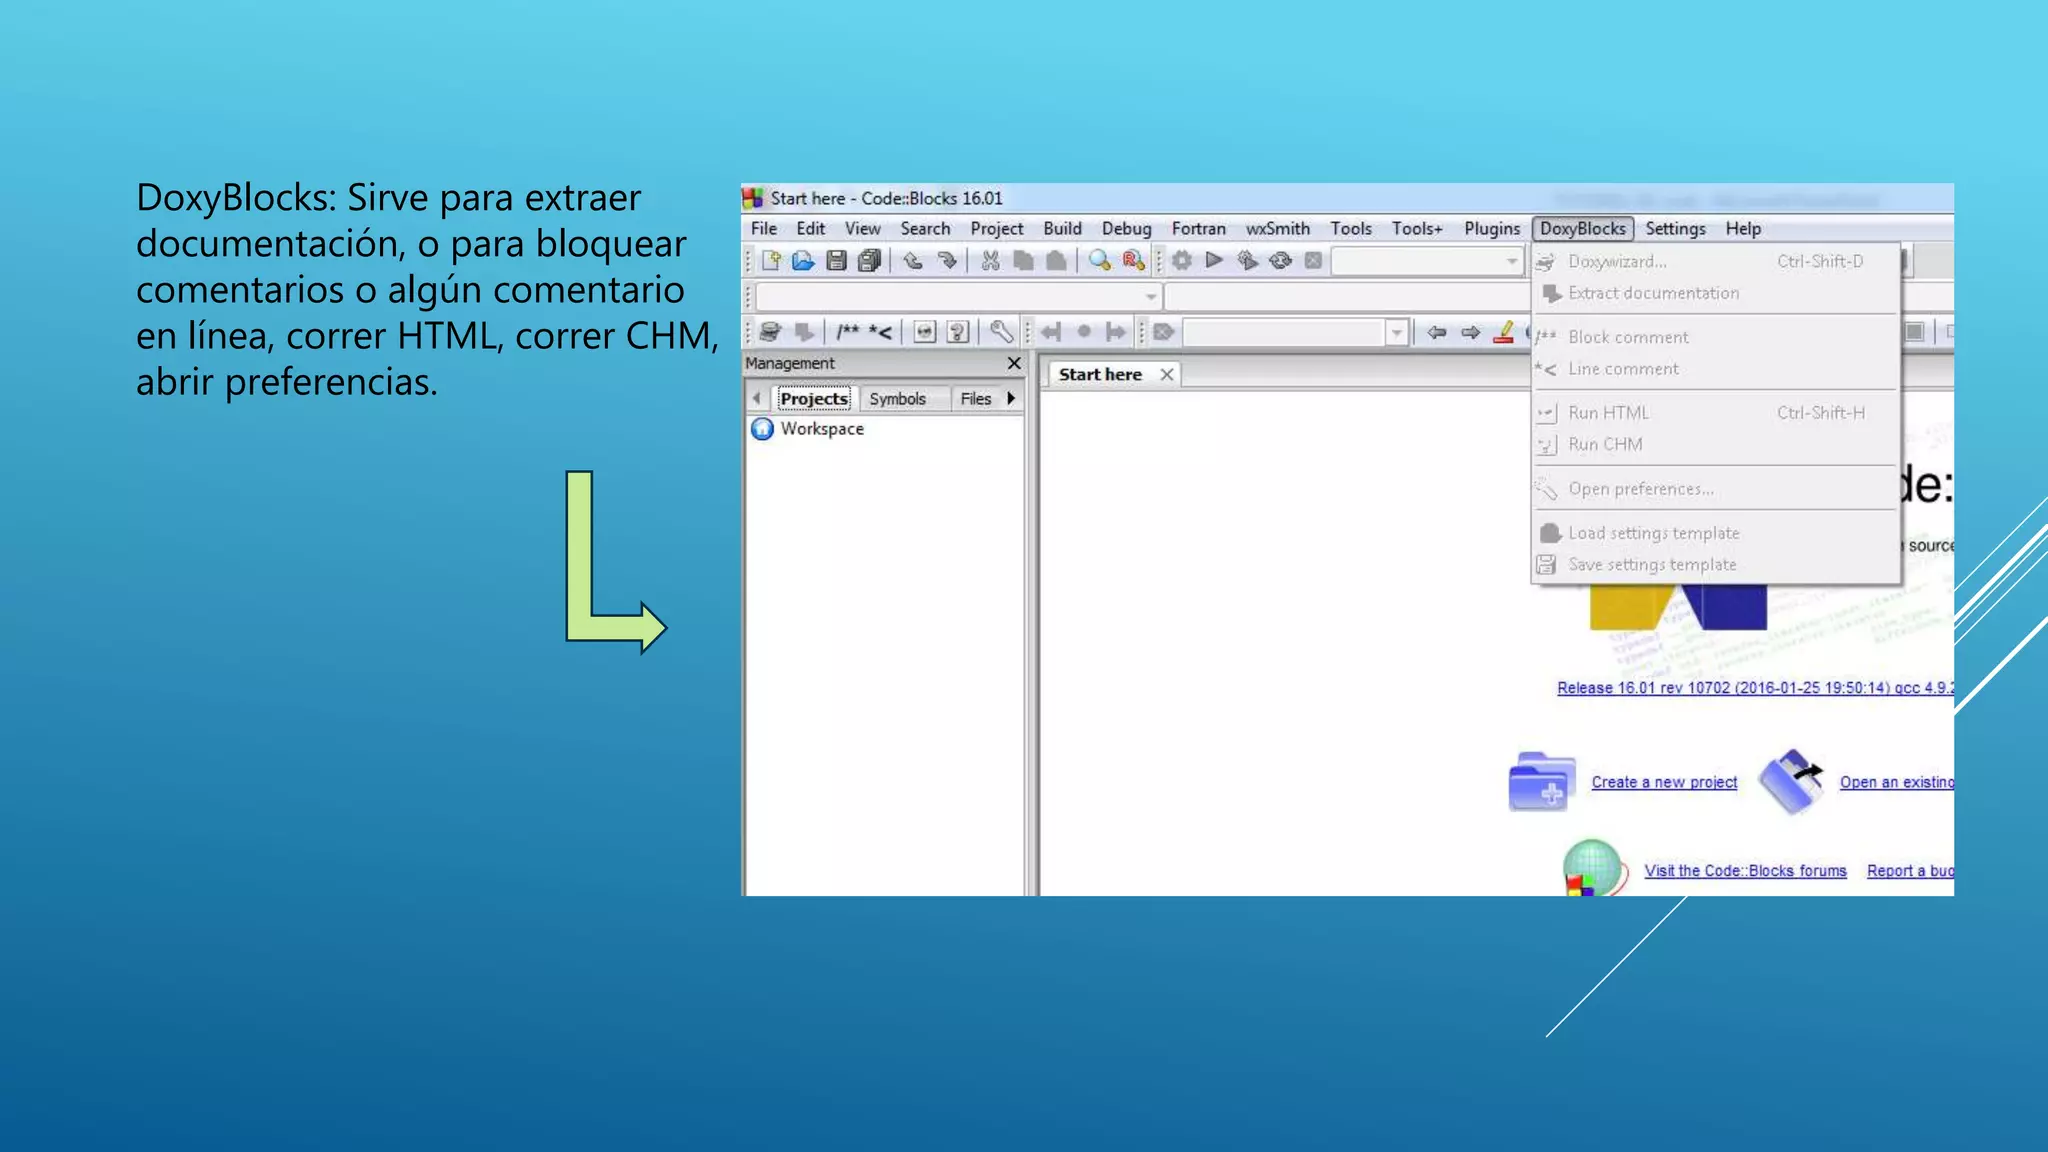This screenshot has width=2048, height=1152.
Task: Click the highlight marker pen icon
Action: tap(1503, 333)
